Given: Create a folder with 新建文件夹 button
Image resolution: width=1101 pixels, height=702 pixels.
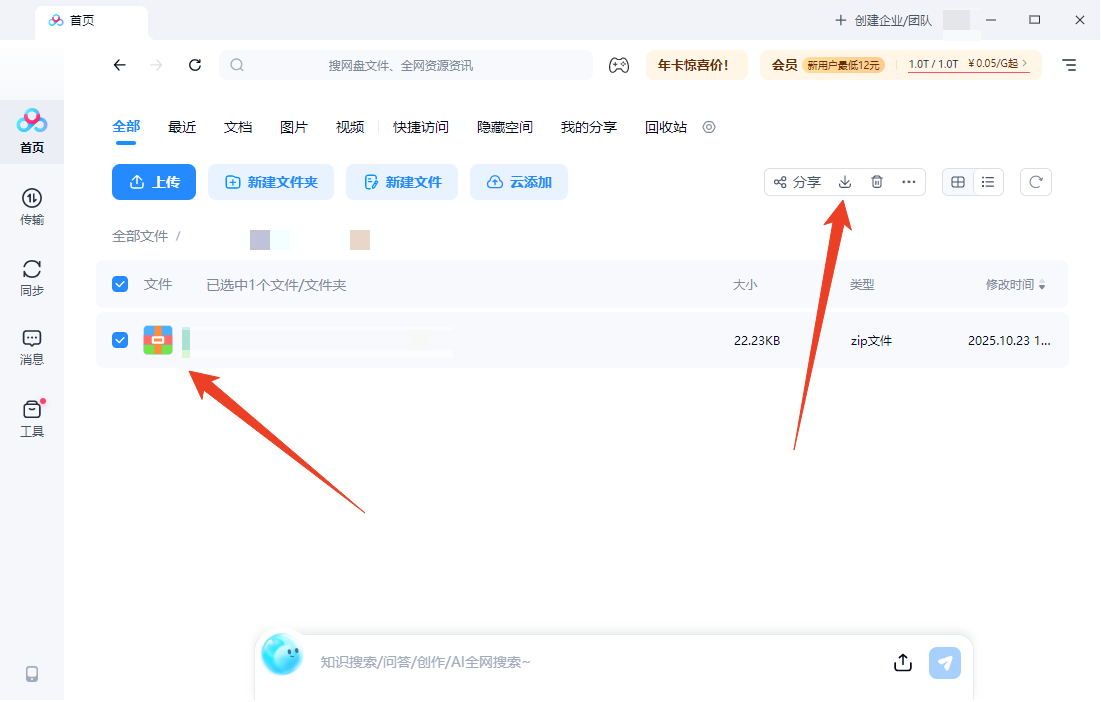Looking at the screenshot, I should click(x=271, y=182).
